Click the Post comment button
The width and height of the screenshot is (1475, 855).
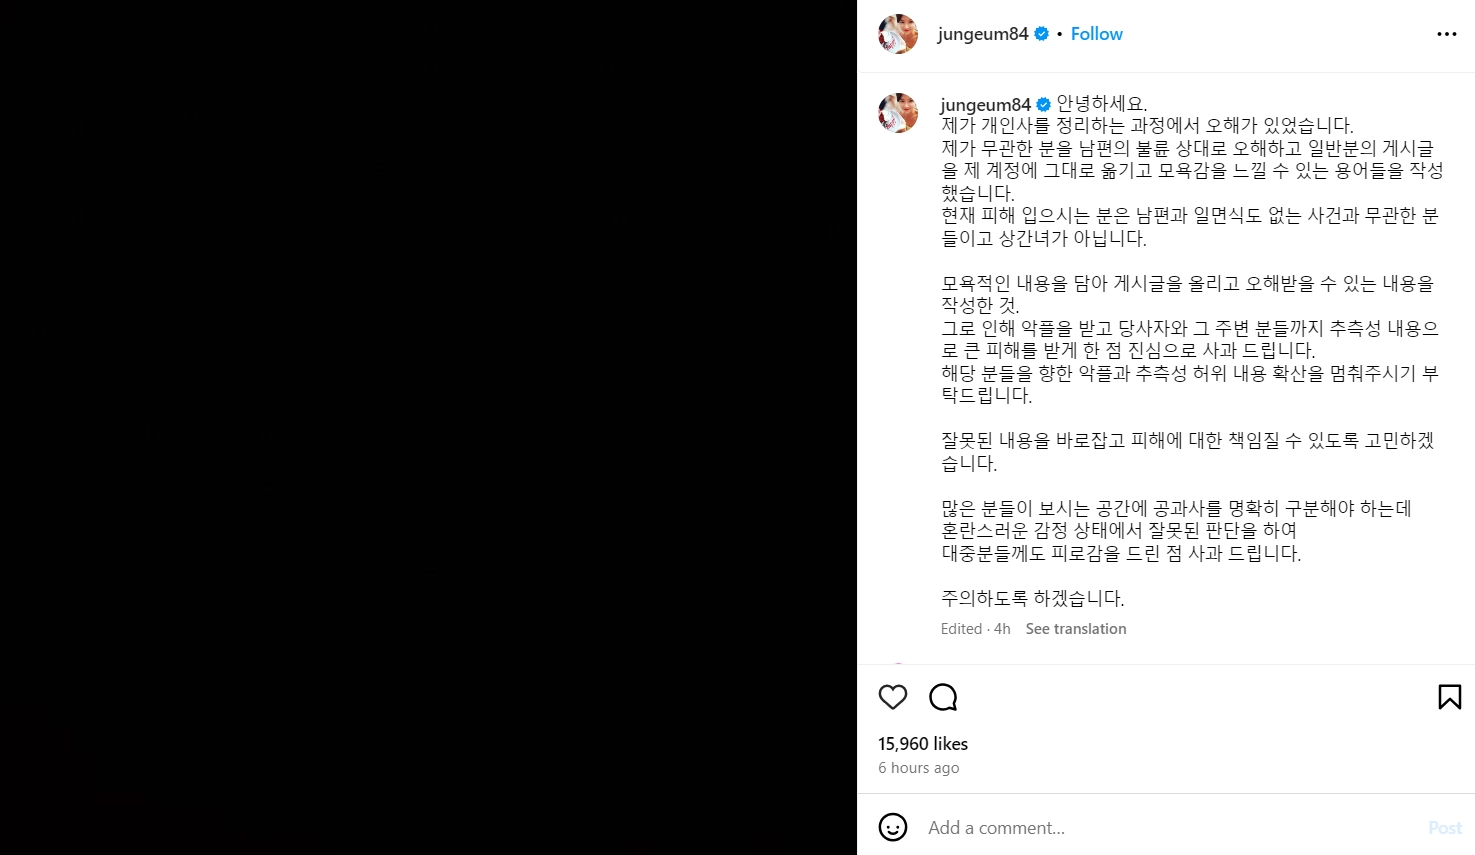click(1445, 828)
